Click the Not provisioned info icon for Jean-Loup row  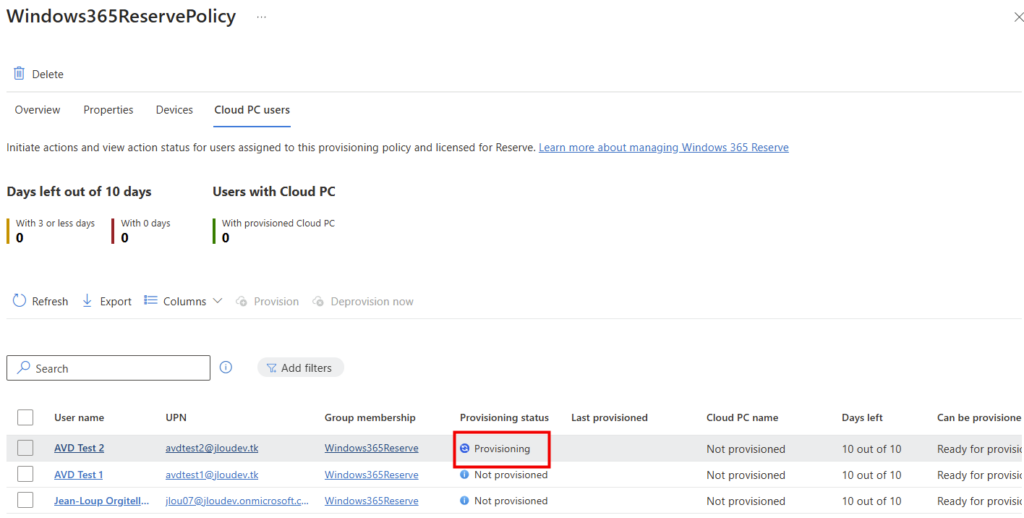pos(465,501)
